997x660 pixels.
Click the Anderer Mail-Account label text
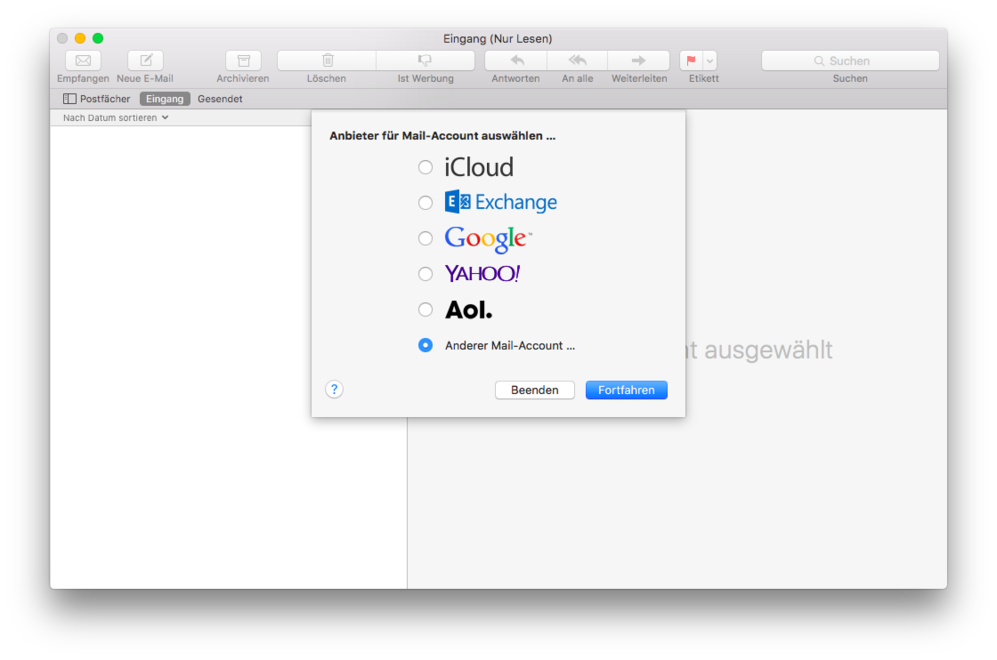(510, 345)
